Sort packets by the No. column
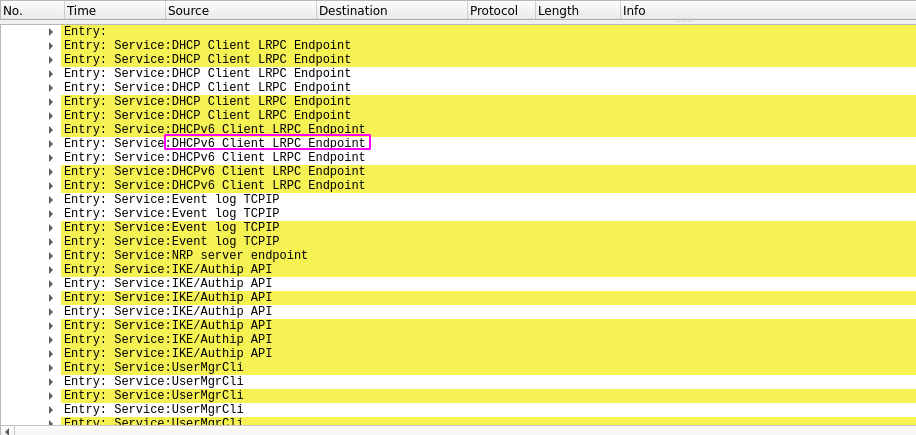The image size is (916, 435). [30, 11]
